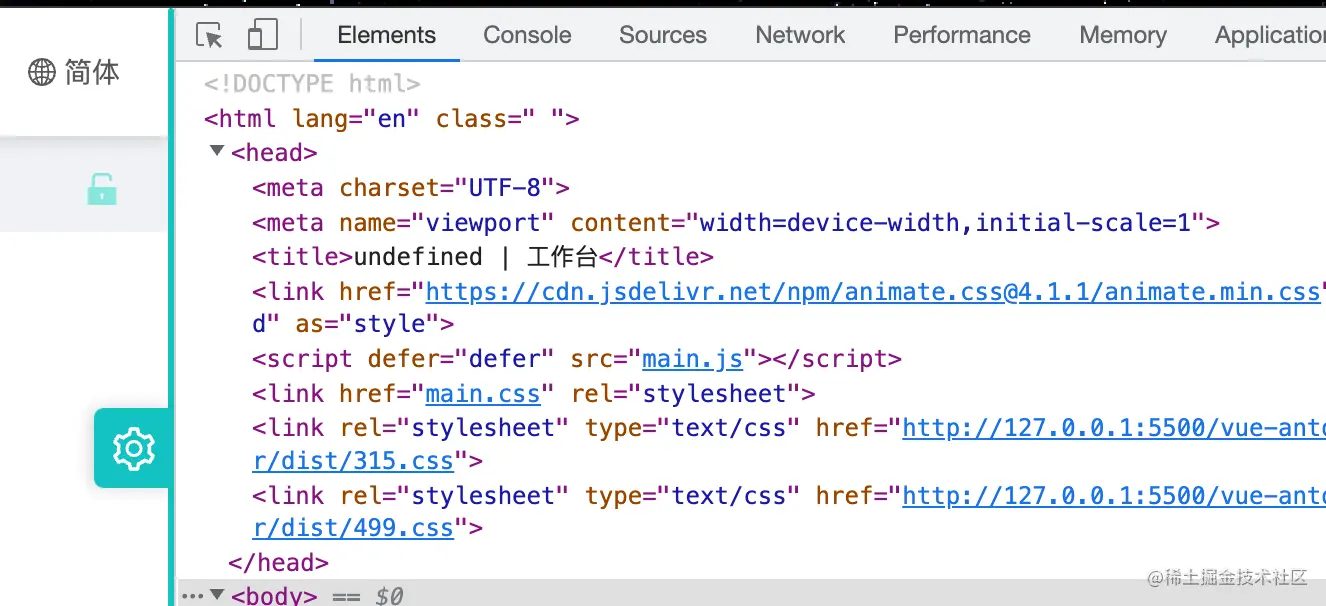Open the dist/315.css link

click(x=353, y=461)
